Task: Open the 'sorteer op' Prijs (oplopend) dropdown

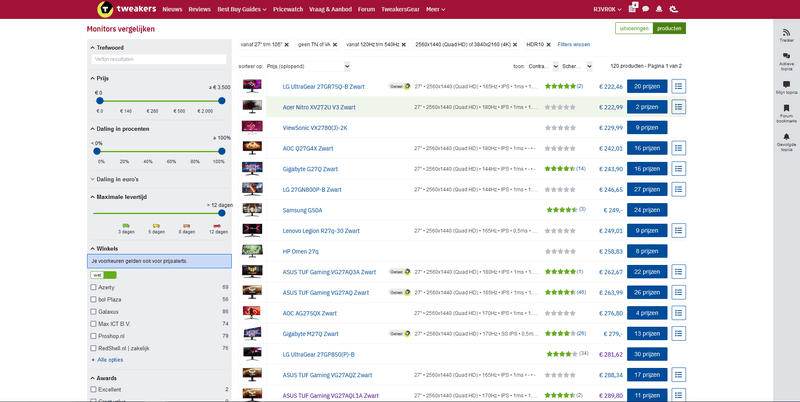Action: coord(308,66)
